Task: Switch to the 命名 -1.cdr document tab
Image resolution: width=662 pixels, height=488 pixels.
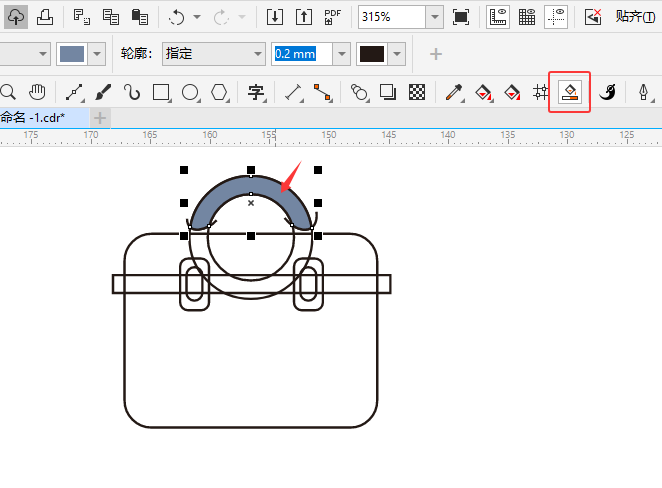Action: click(x=30, y=118)
